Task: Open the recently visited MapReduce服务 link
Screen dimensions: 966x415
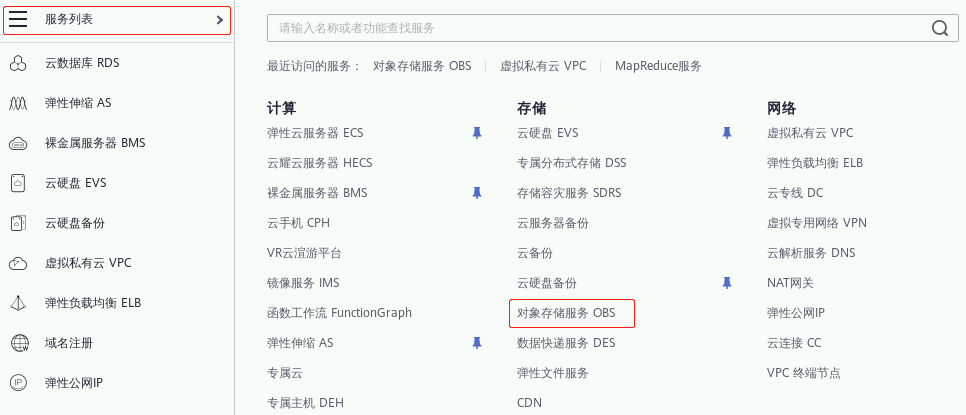Action: (x=658, y=66)
